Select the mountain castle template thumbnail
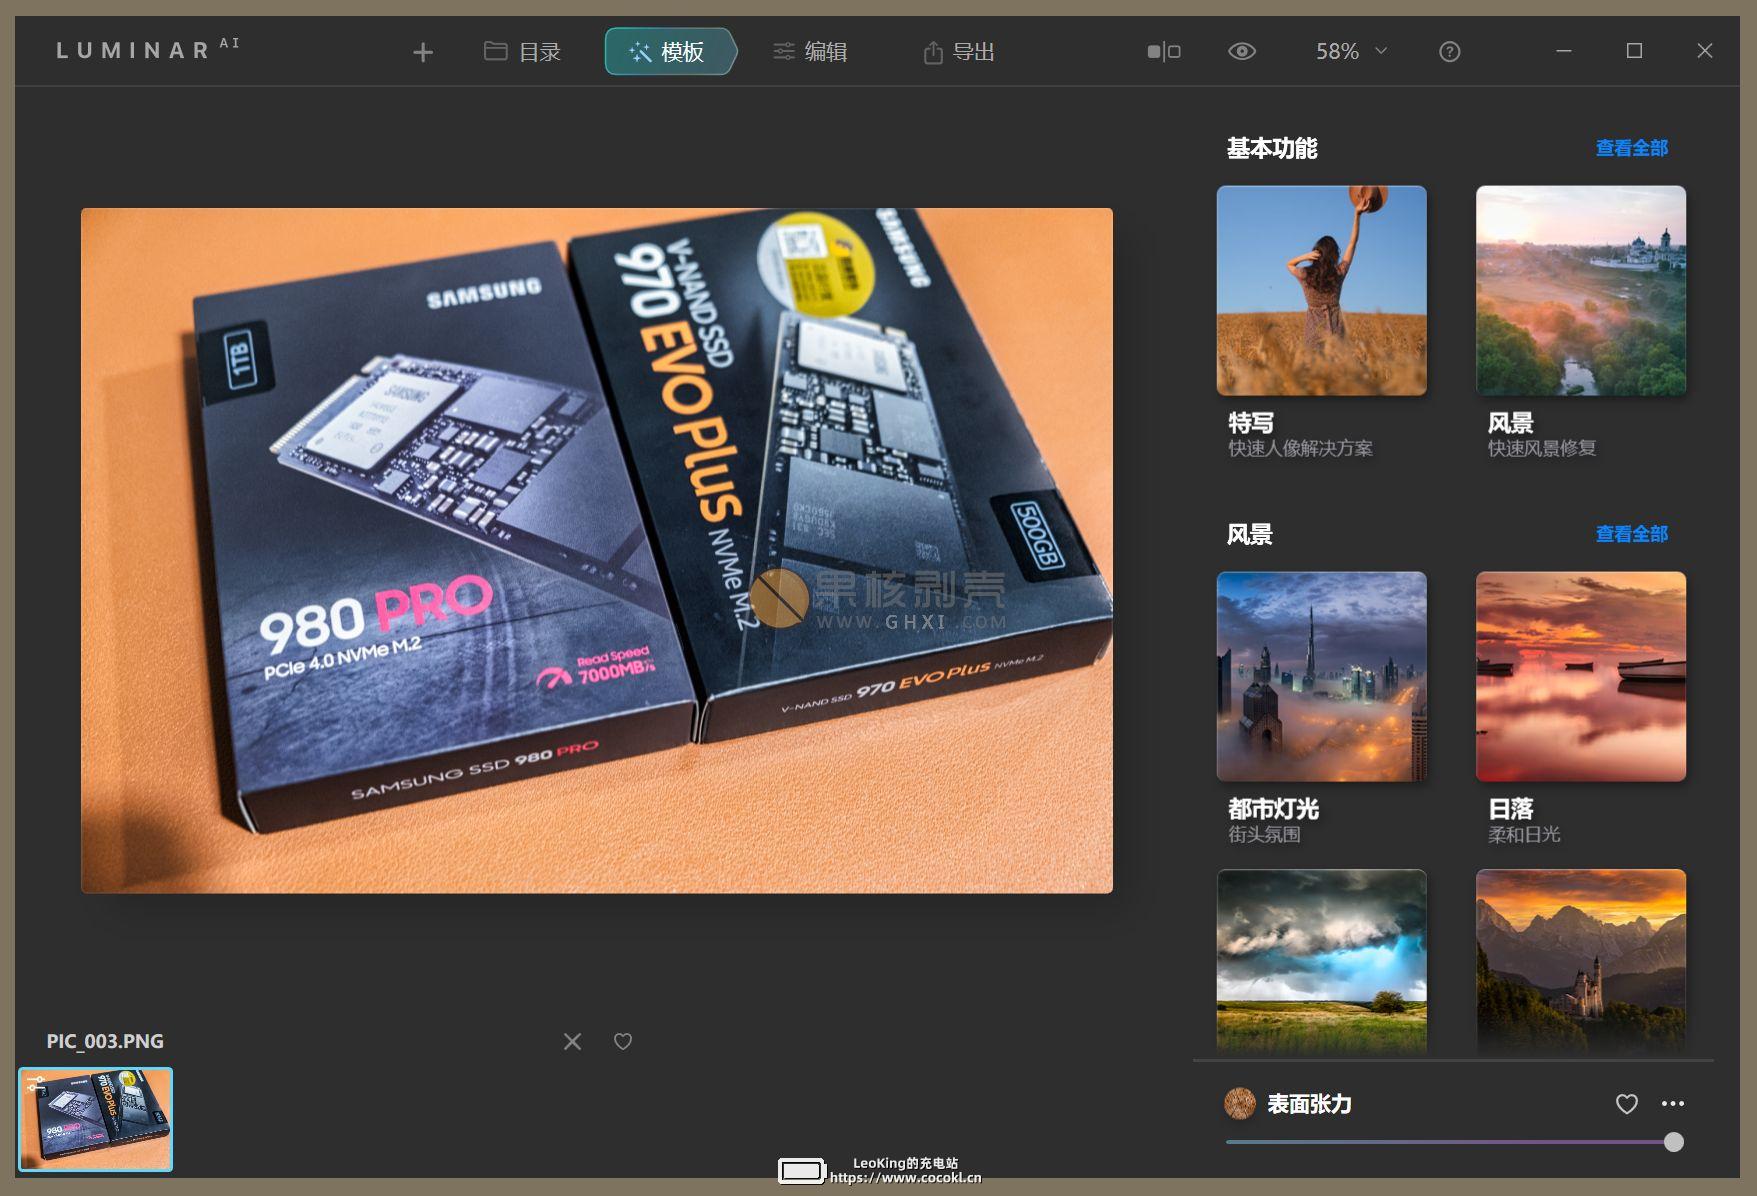 tap(1581, 961)
